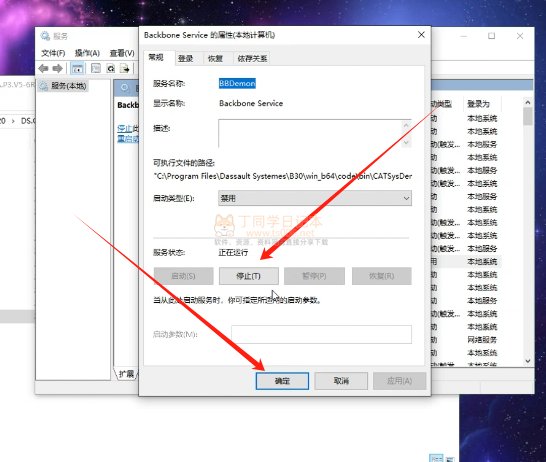Open the 启动类型 dropdown
This screenshot has height=462, width=546.
pos(315,198)
